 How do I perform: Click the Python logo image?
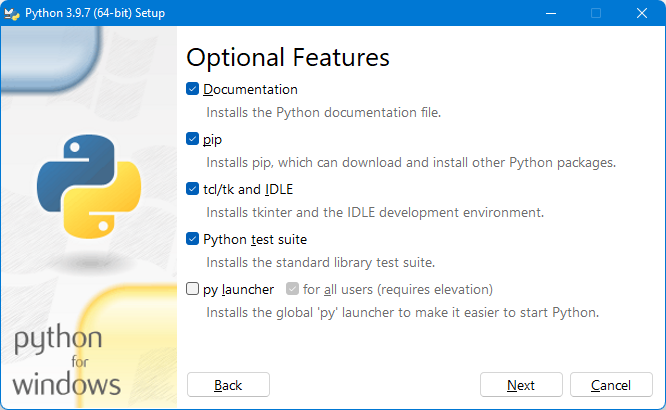tap(89, 186)
